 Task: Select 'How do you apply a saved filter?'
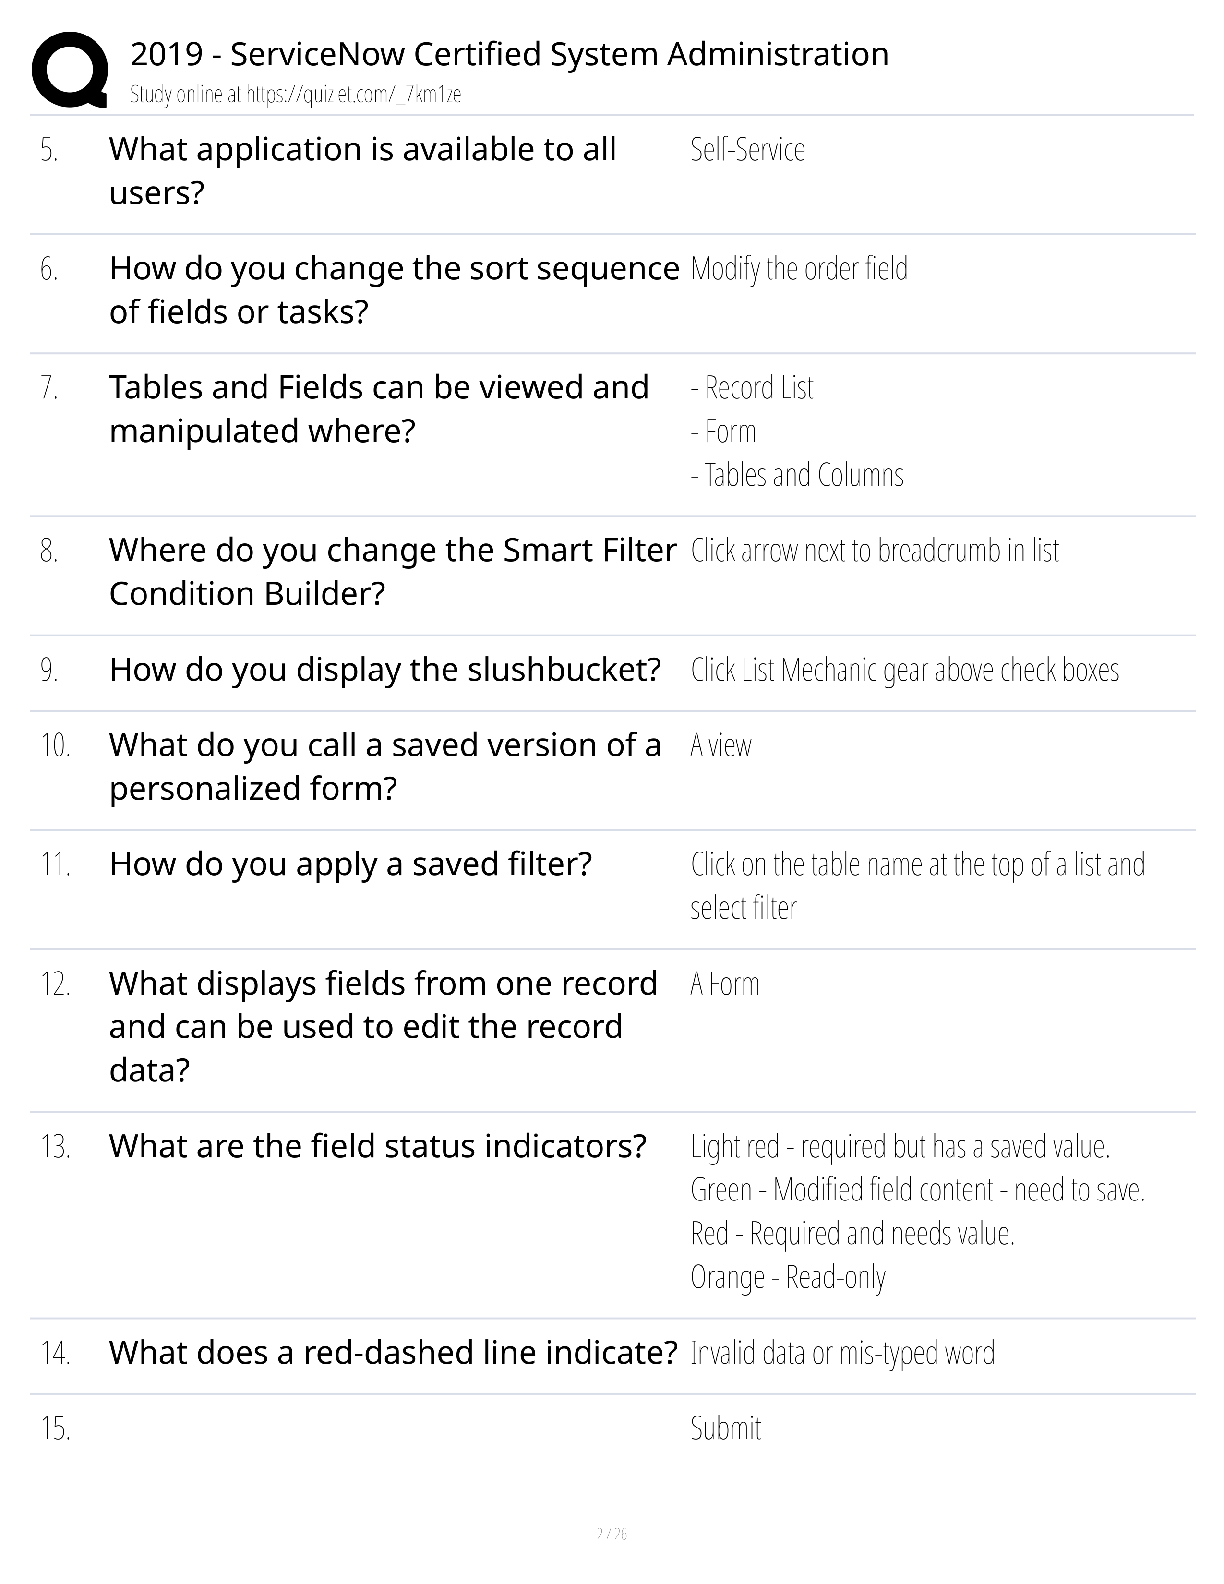(350, 864)
